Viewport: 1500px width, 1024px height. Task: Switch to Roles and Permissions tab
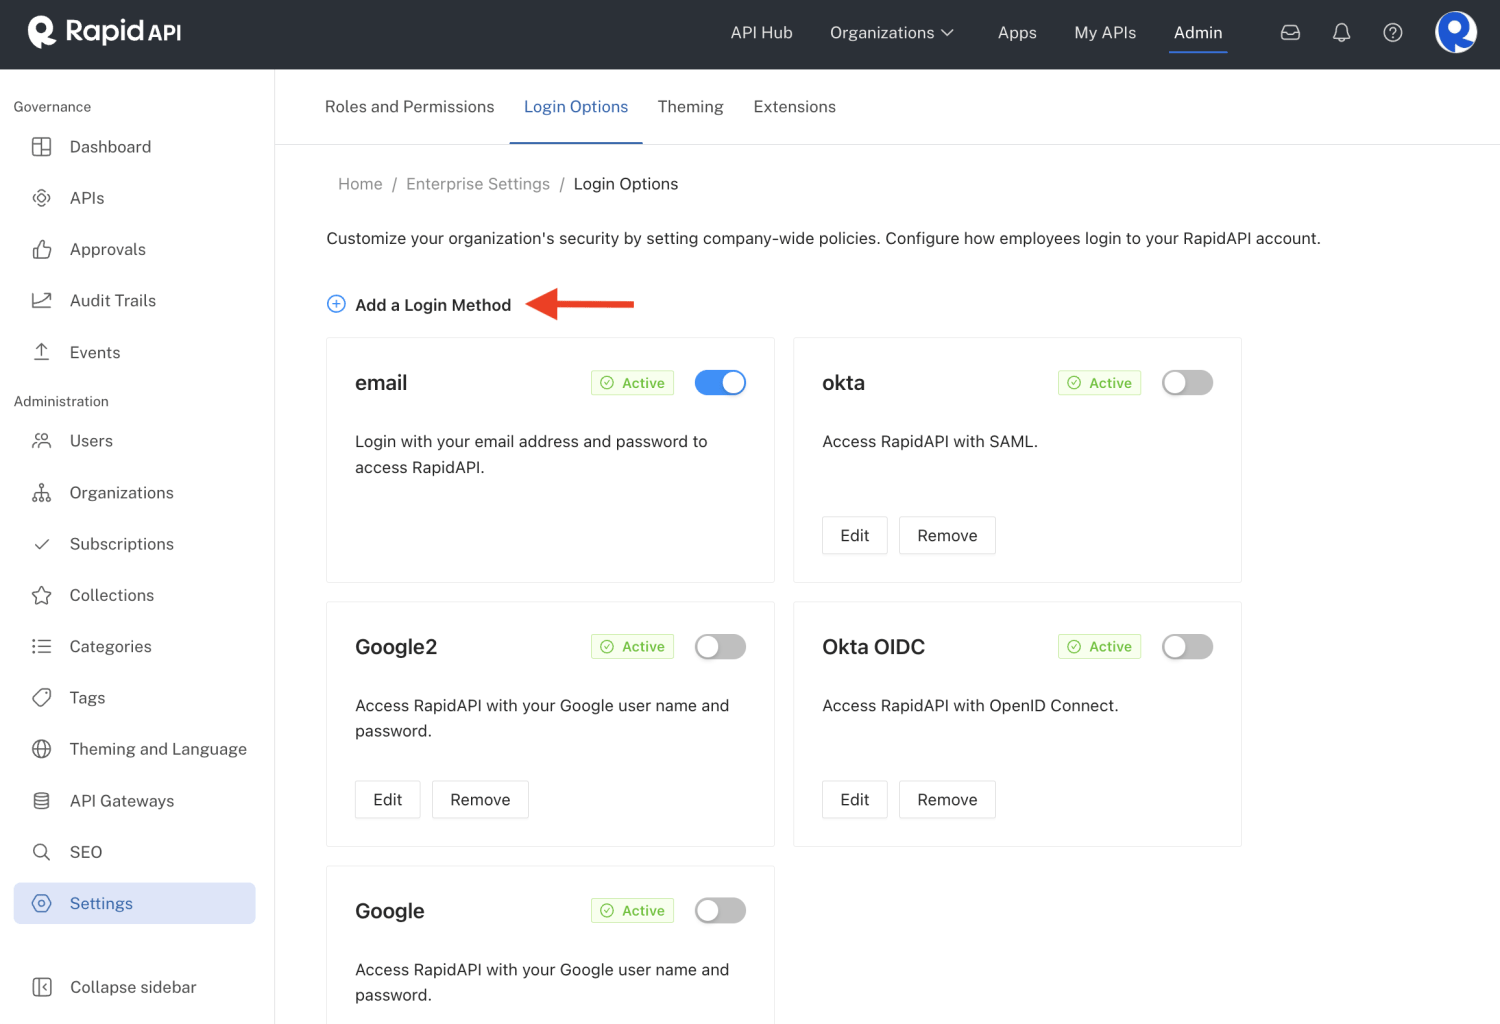pyautogui.click(x=409, y=107)
